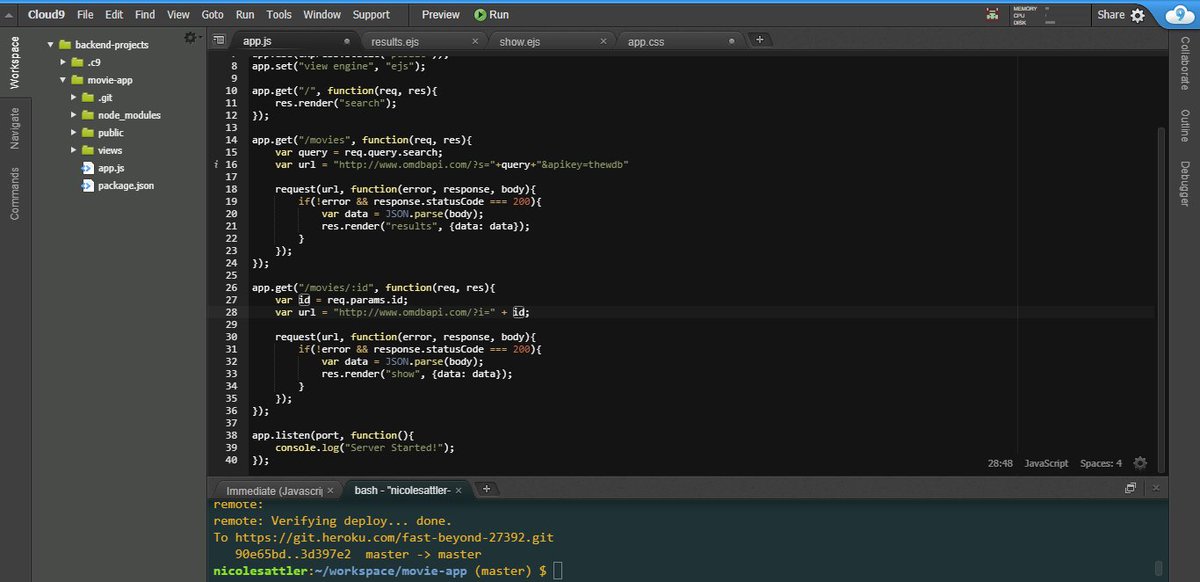
Task: Collapse the movie-app folder
Action: pos(63,80)
